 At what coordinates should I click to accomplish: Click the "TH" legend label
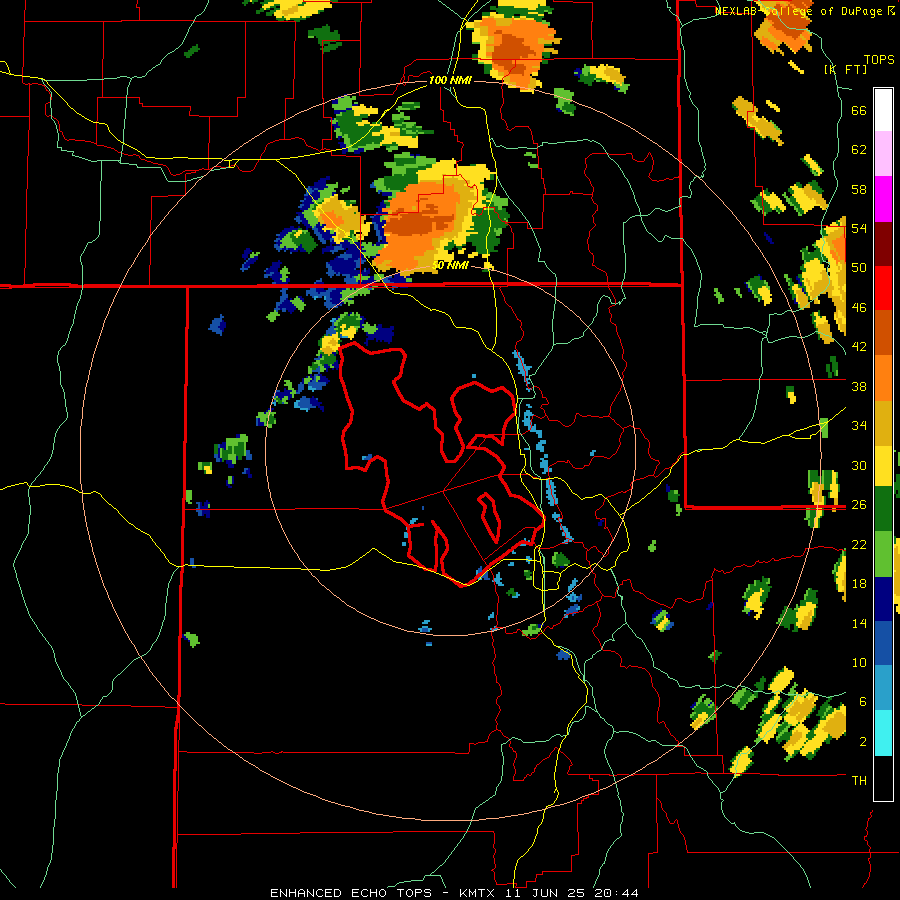click(859, 781)
